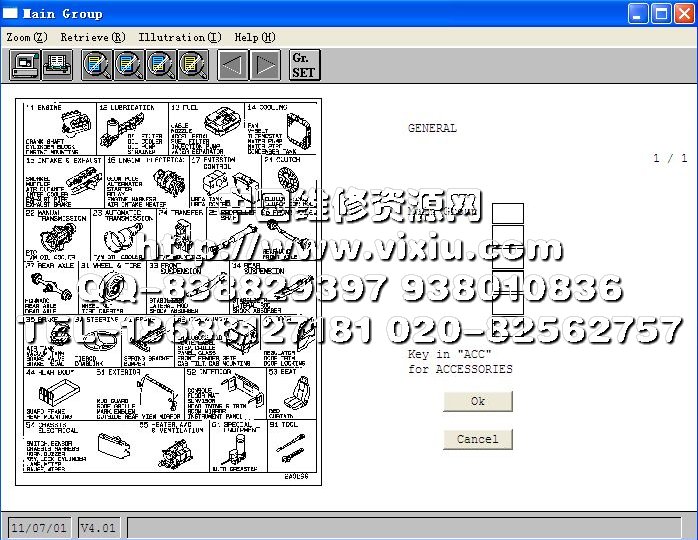The image size is (698, 540).
Task: Confirm with the Ok button
Action: coord(477,401)
